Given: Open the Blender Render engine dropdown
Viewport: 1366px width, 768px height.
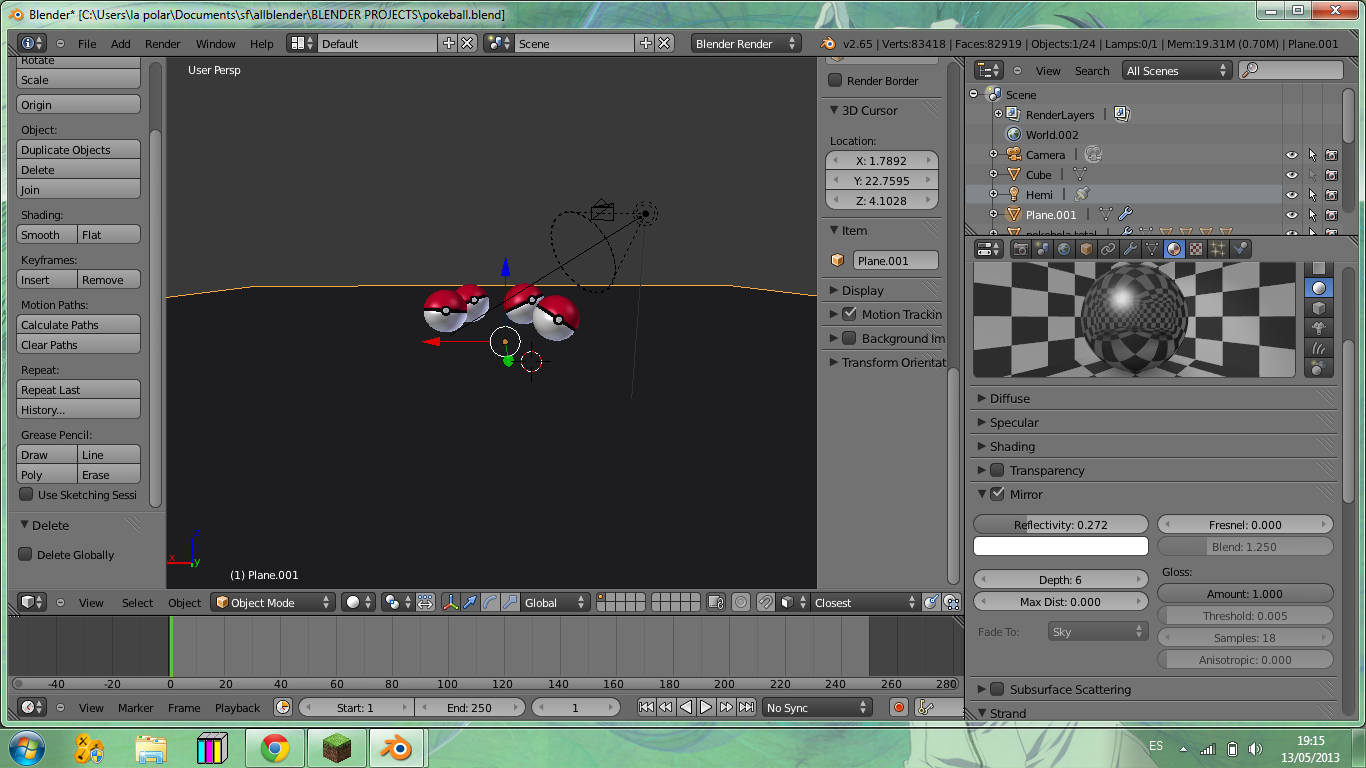Looking at the screenshot, I should click(x=747, y=43).
